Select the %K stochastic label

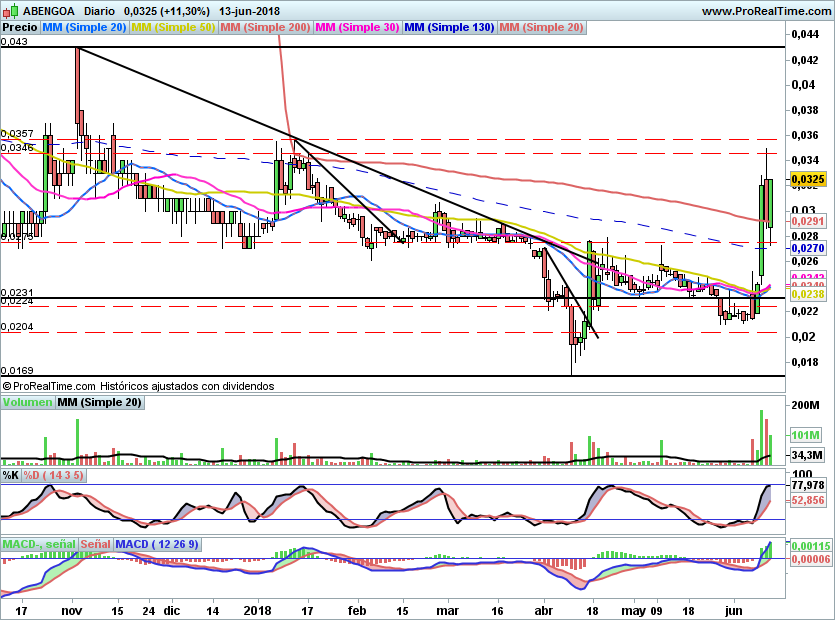[11, 475]
